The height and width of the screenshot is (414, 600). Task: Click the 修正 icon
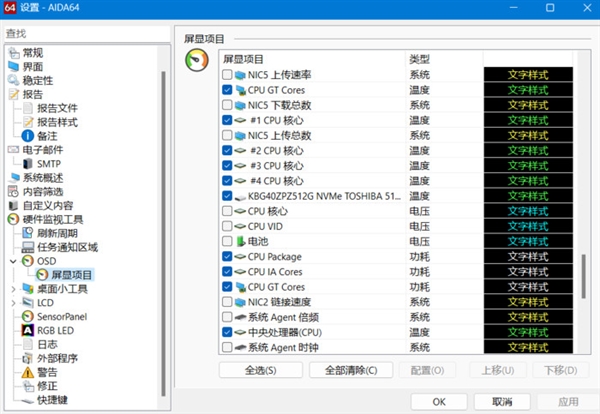(x=28, y=386)
